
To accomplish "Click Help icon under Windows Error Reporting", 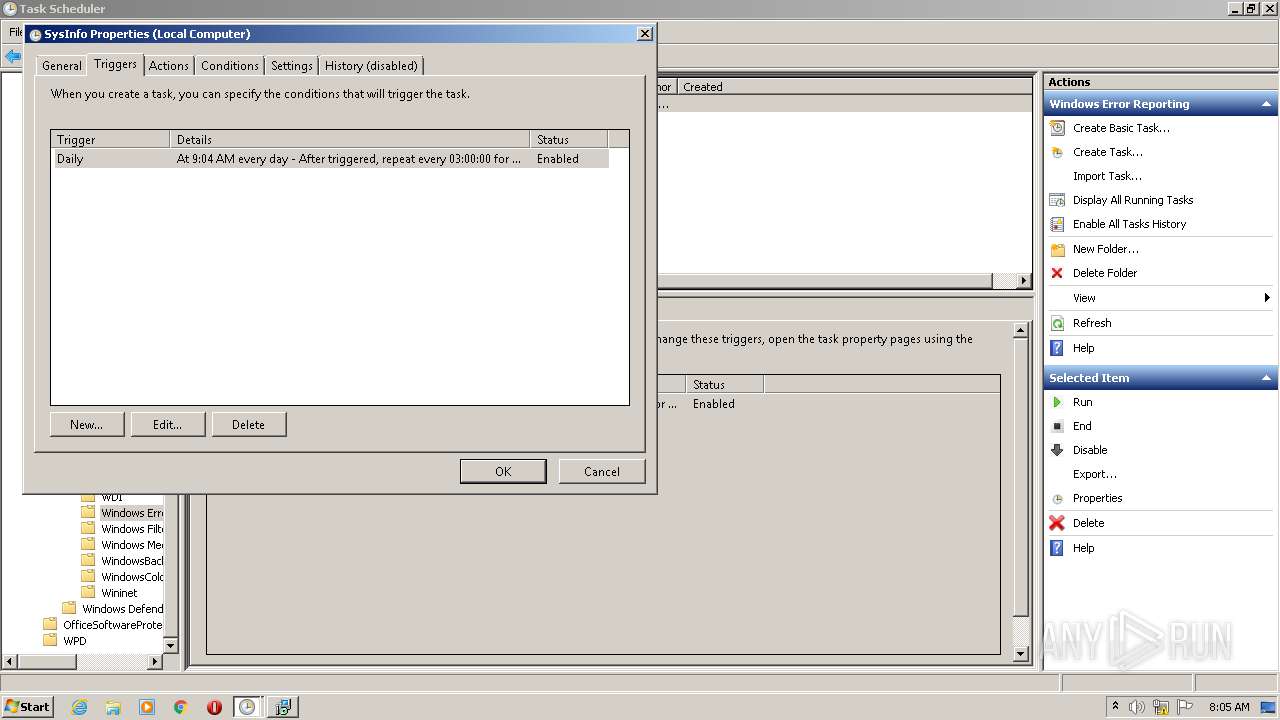I will click(1057, 348).
